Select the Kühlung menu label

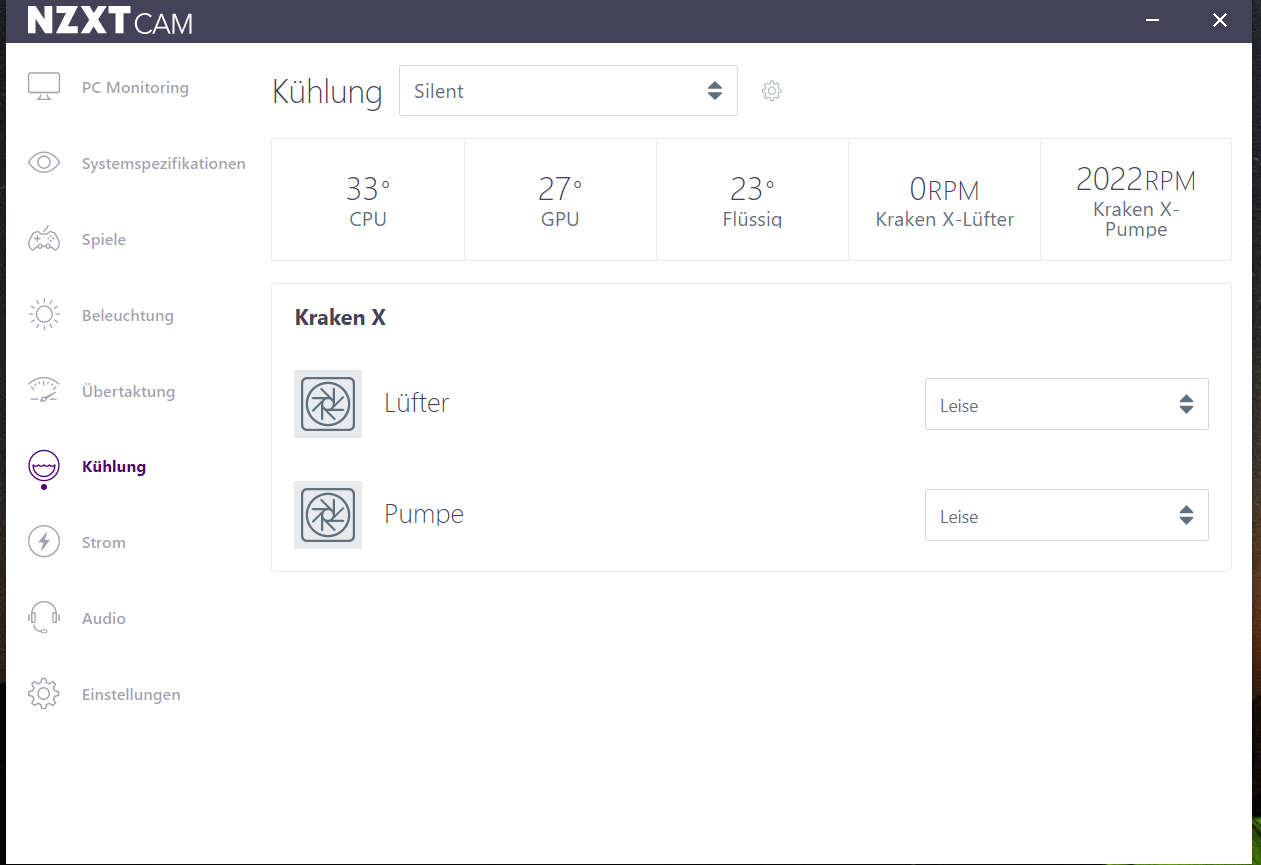(114, 466)
